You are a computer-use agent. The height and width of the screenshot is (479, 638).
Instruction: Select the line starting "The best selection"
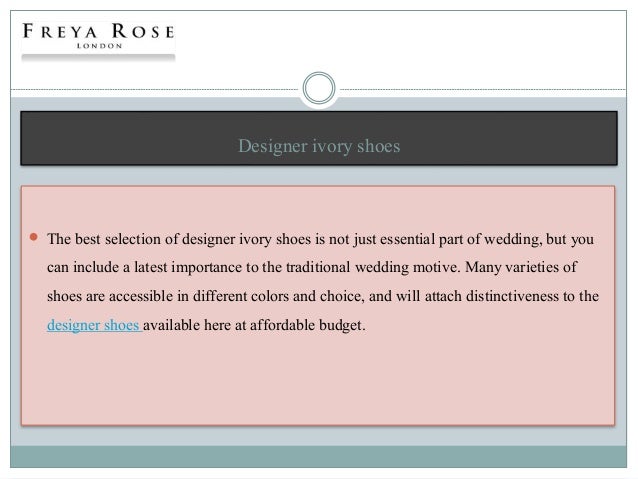click(320, 238)
